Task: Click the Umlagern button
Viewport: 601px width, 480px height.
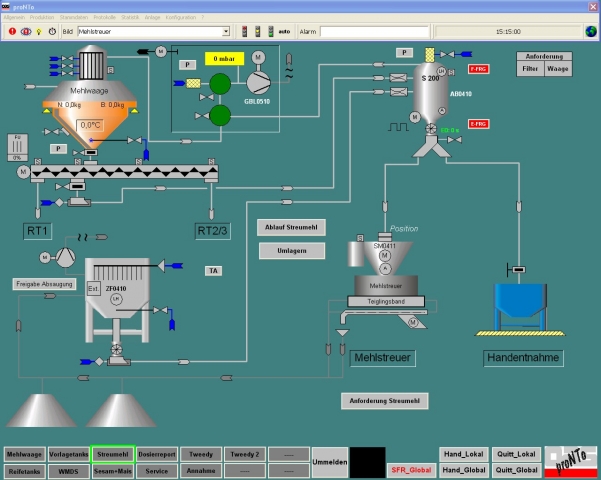Action: 292,251
